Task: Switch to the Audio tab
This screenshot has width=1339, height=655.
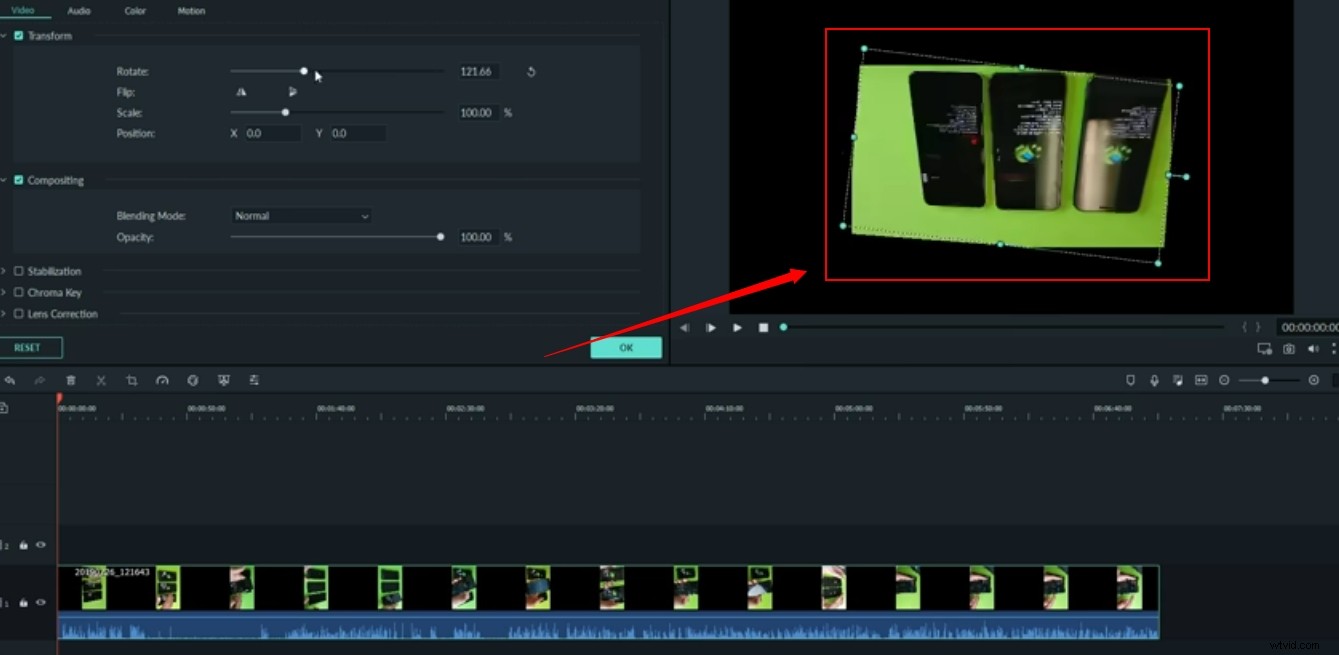Action: [x=78, y=11]
